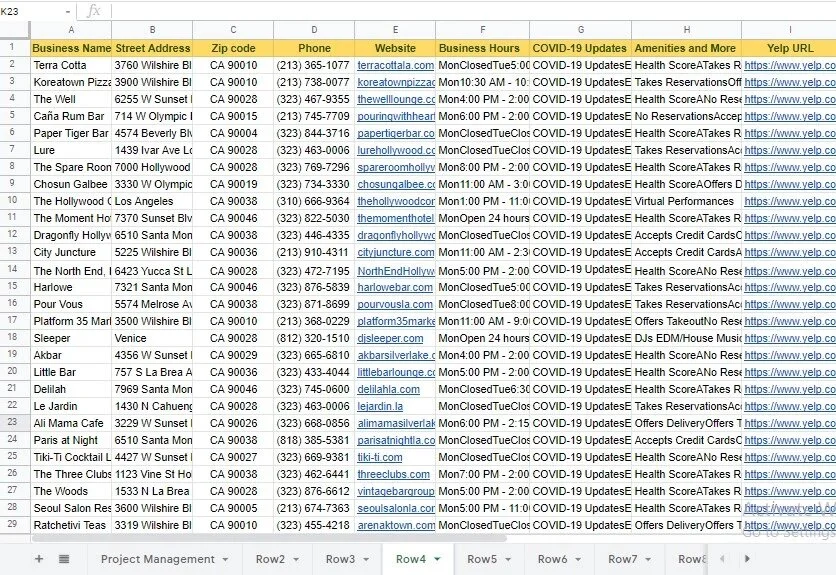
Task: Select the CA 90019 zip code cell
Action: [234, 184]
